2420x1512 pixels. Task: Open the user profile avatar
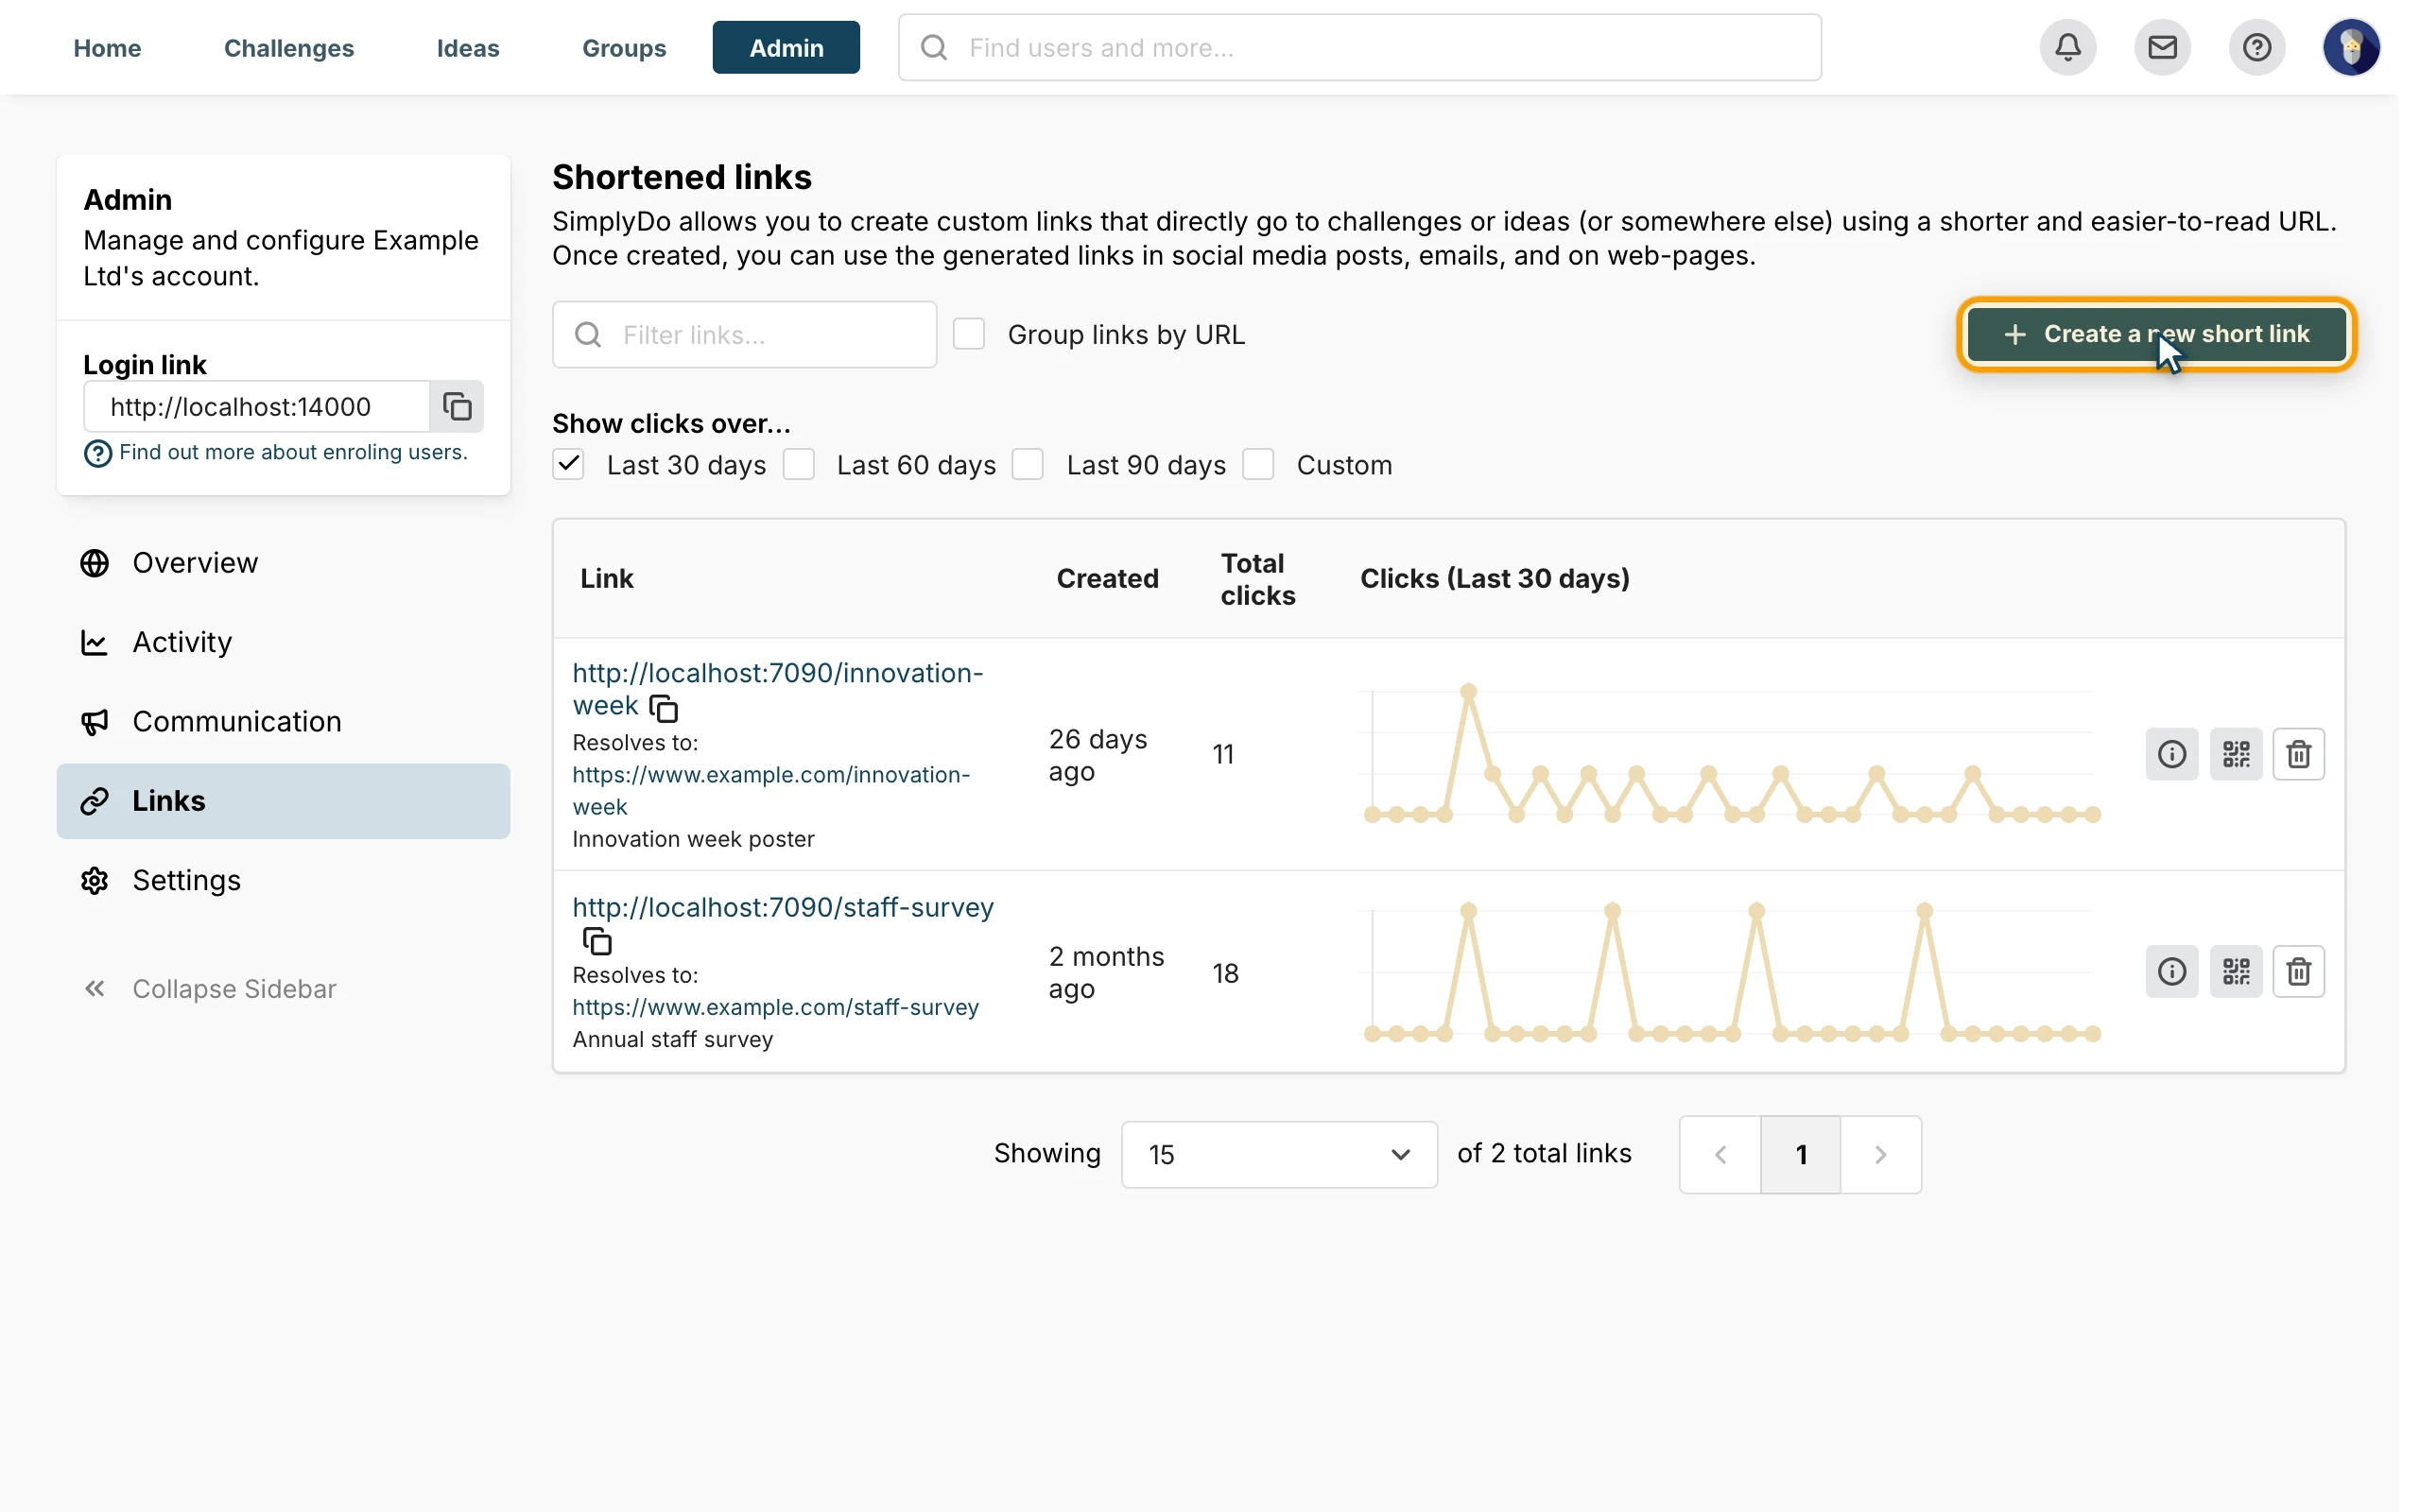[2351, 47]
